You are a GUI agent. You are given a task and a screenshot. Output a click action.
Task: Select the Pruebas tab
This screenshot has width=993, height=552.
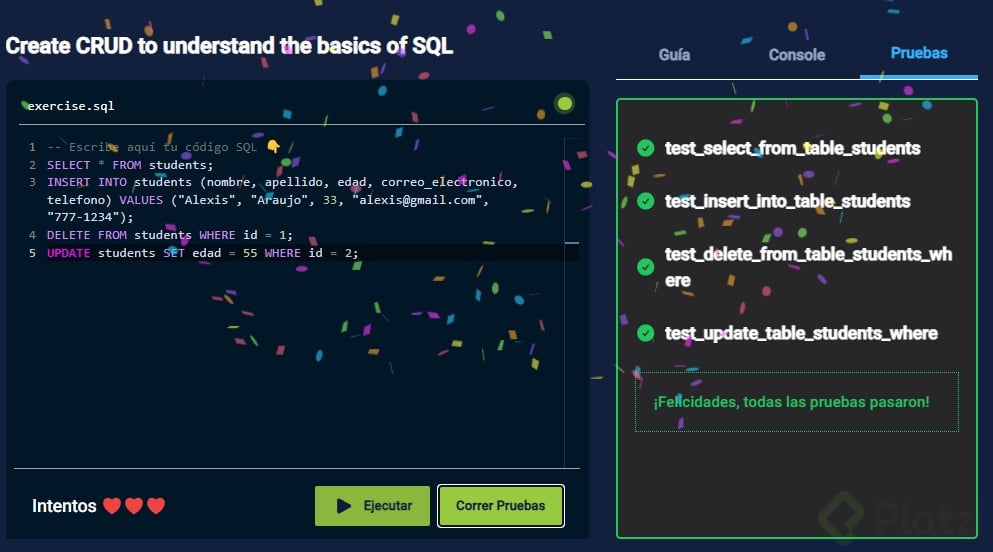(919, 53)
